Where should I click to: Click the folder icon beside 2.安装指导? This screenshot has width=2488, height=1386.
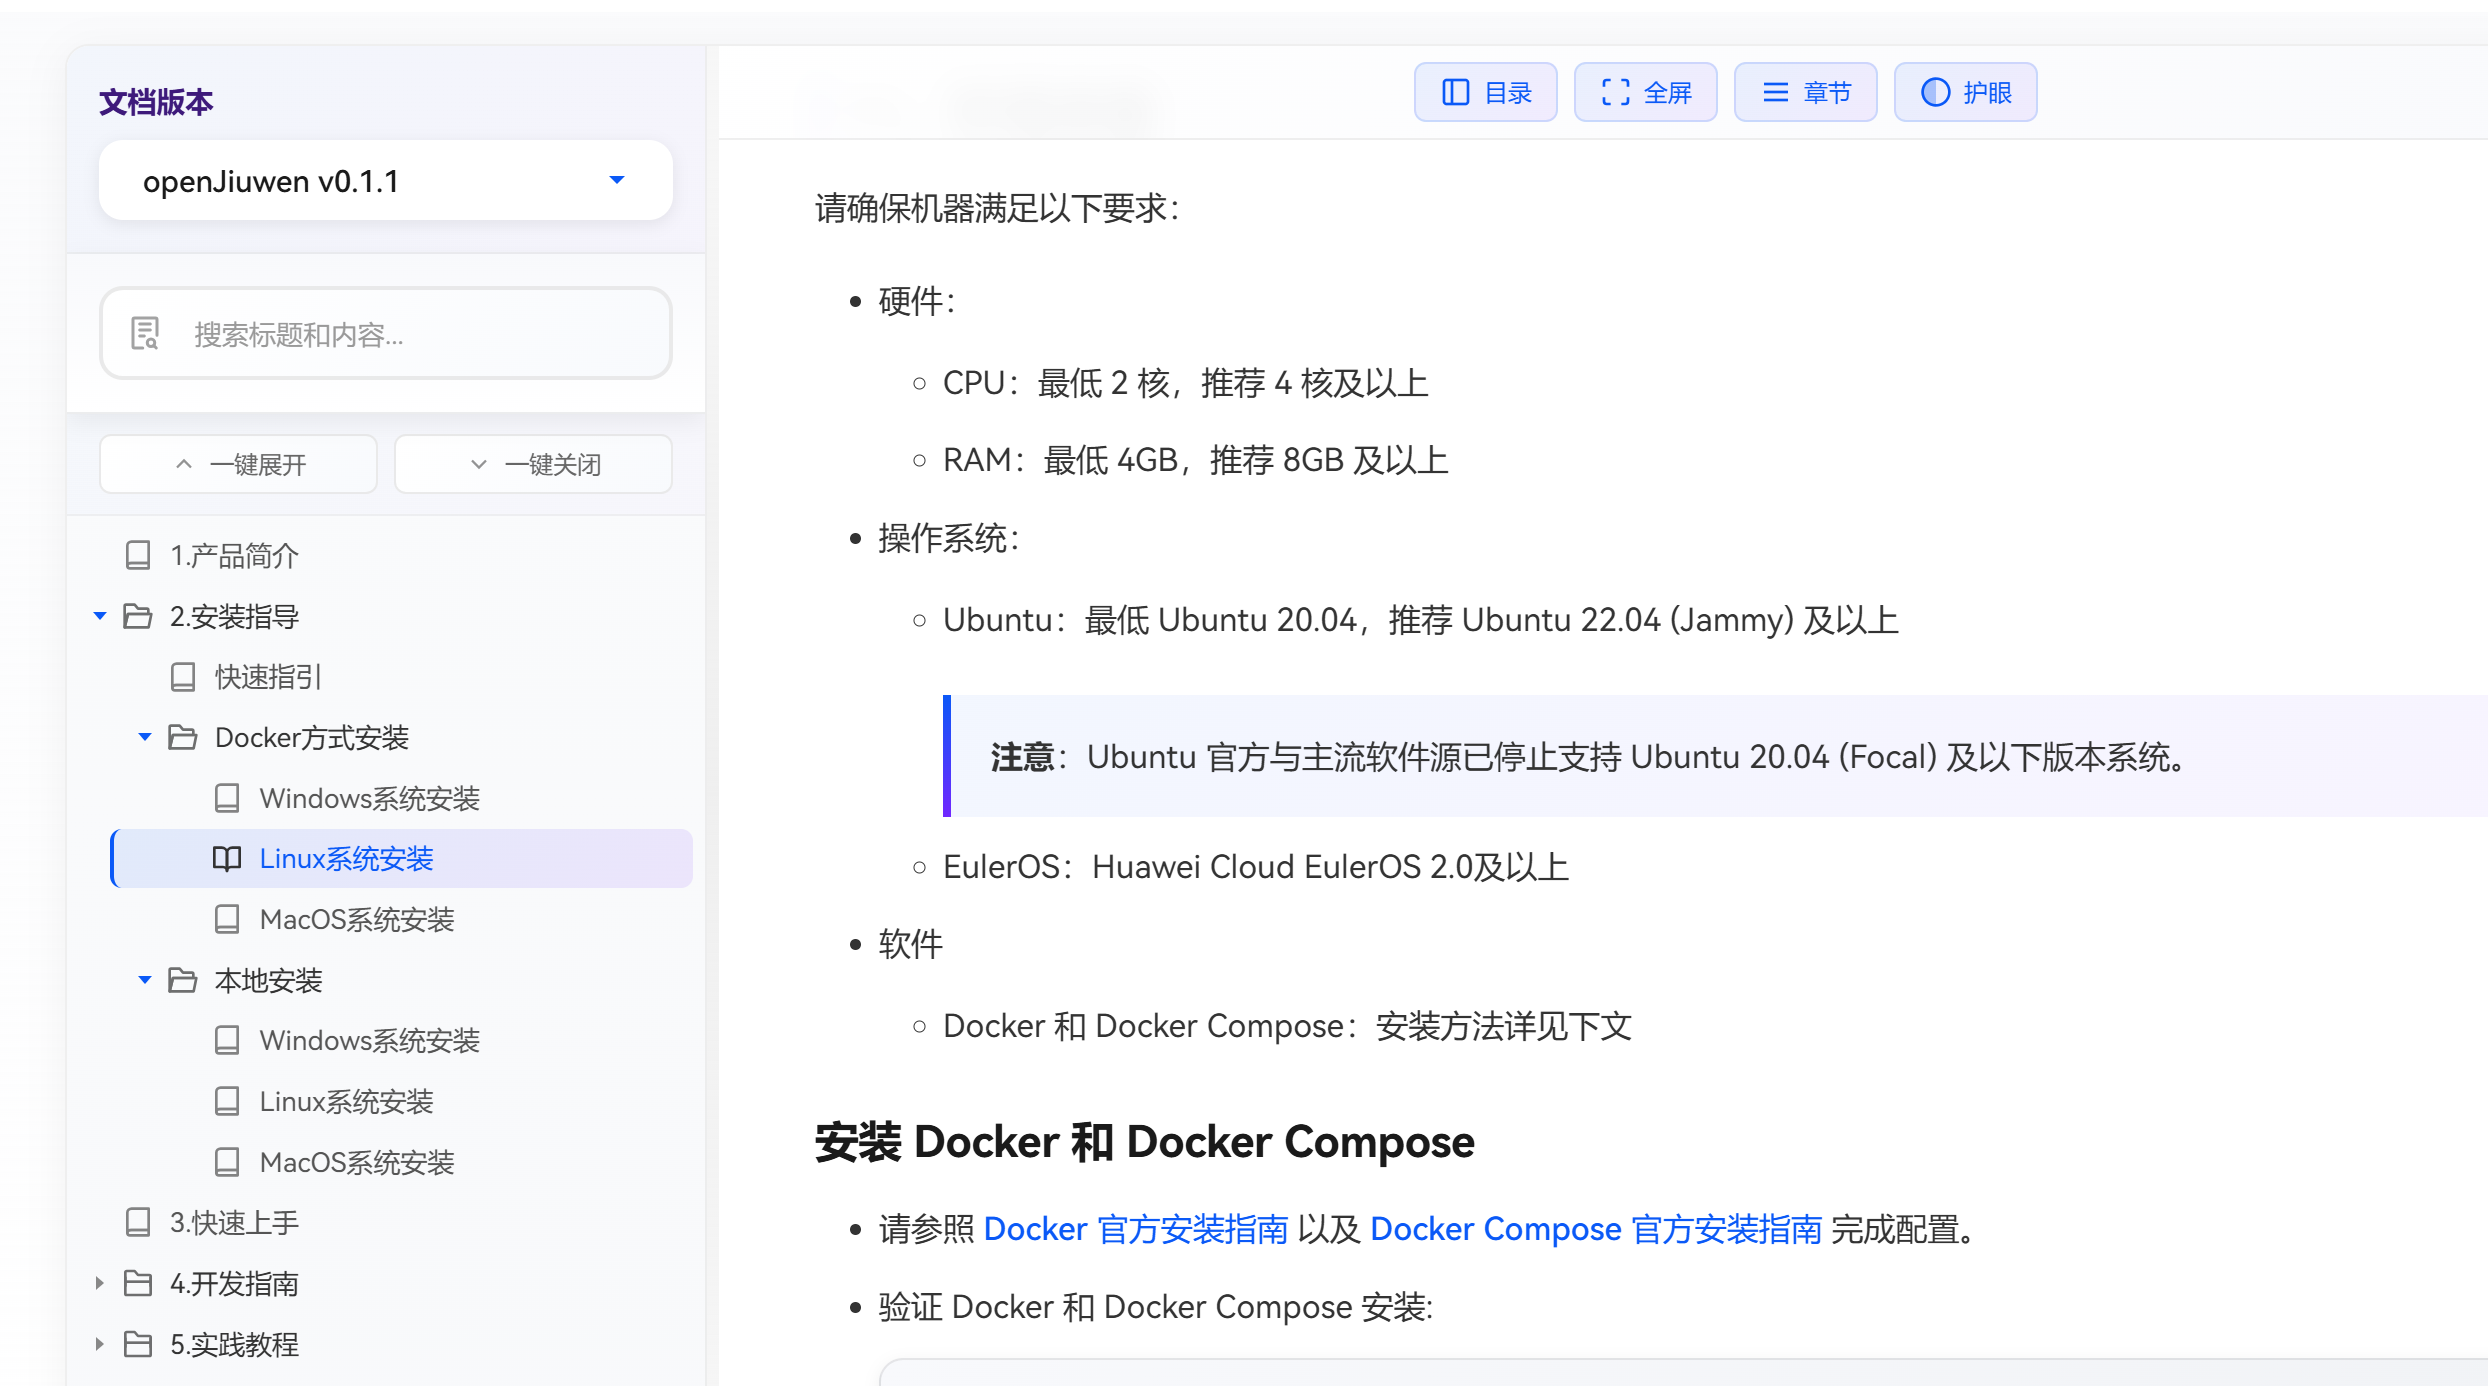point(137,616)
